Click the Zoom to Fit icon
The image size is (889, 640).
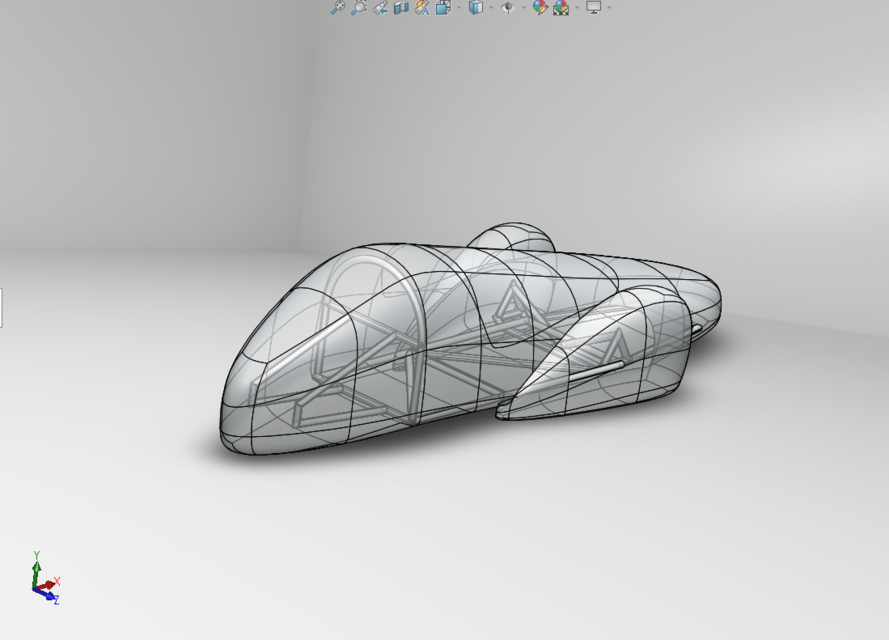pos(338,7)
